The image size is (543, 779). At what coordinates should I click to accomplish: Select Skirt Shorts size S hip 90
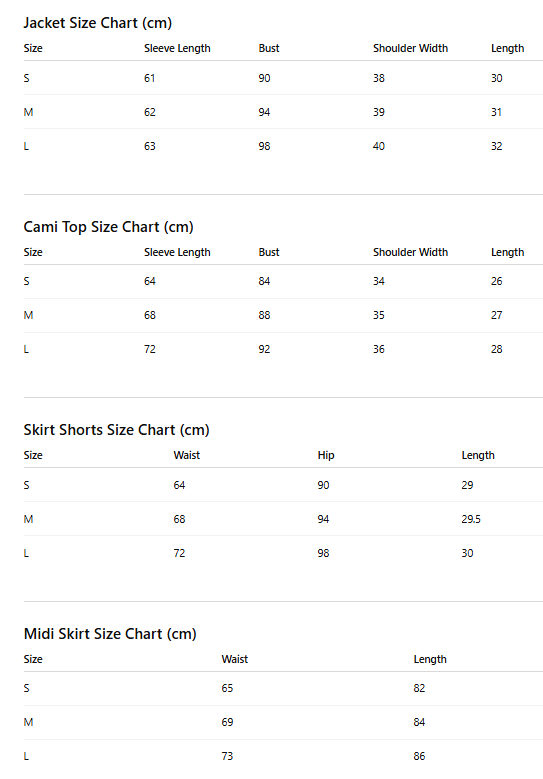323,485
